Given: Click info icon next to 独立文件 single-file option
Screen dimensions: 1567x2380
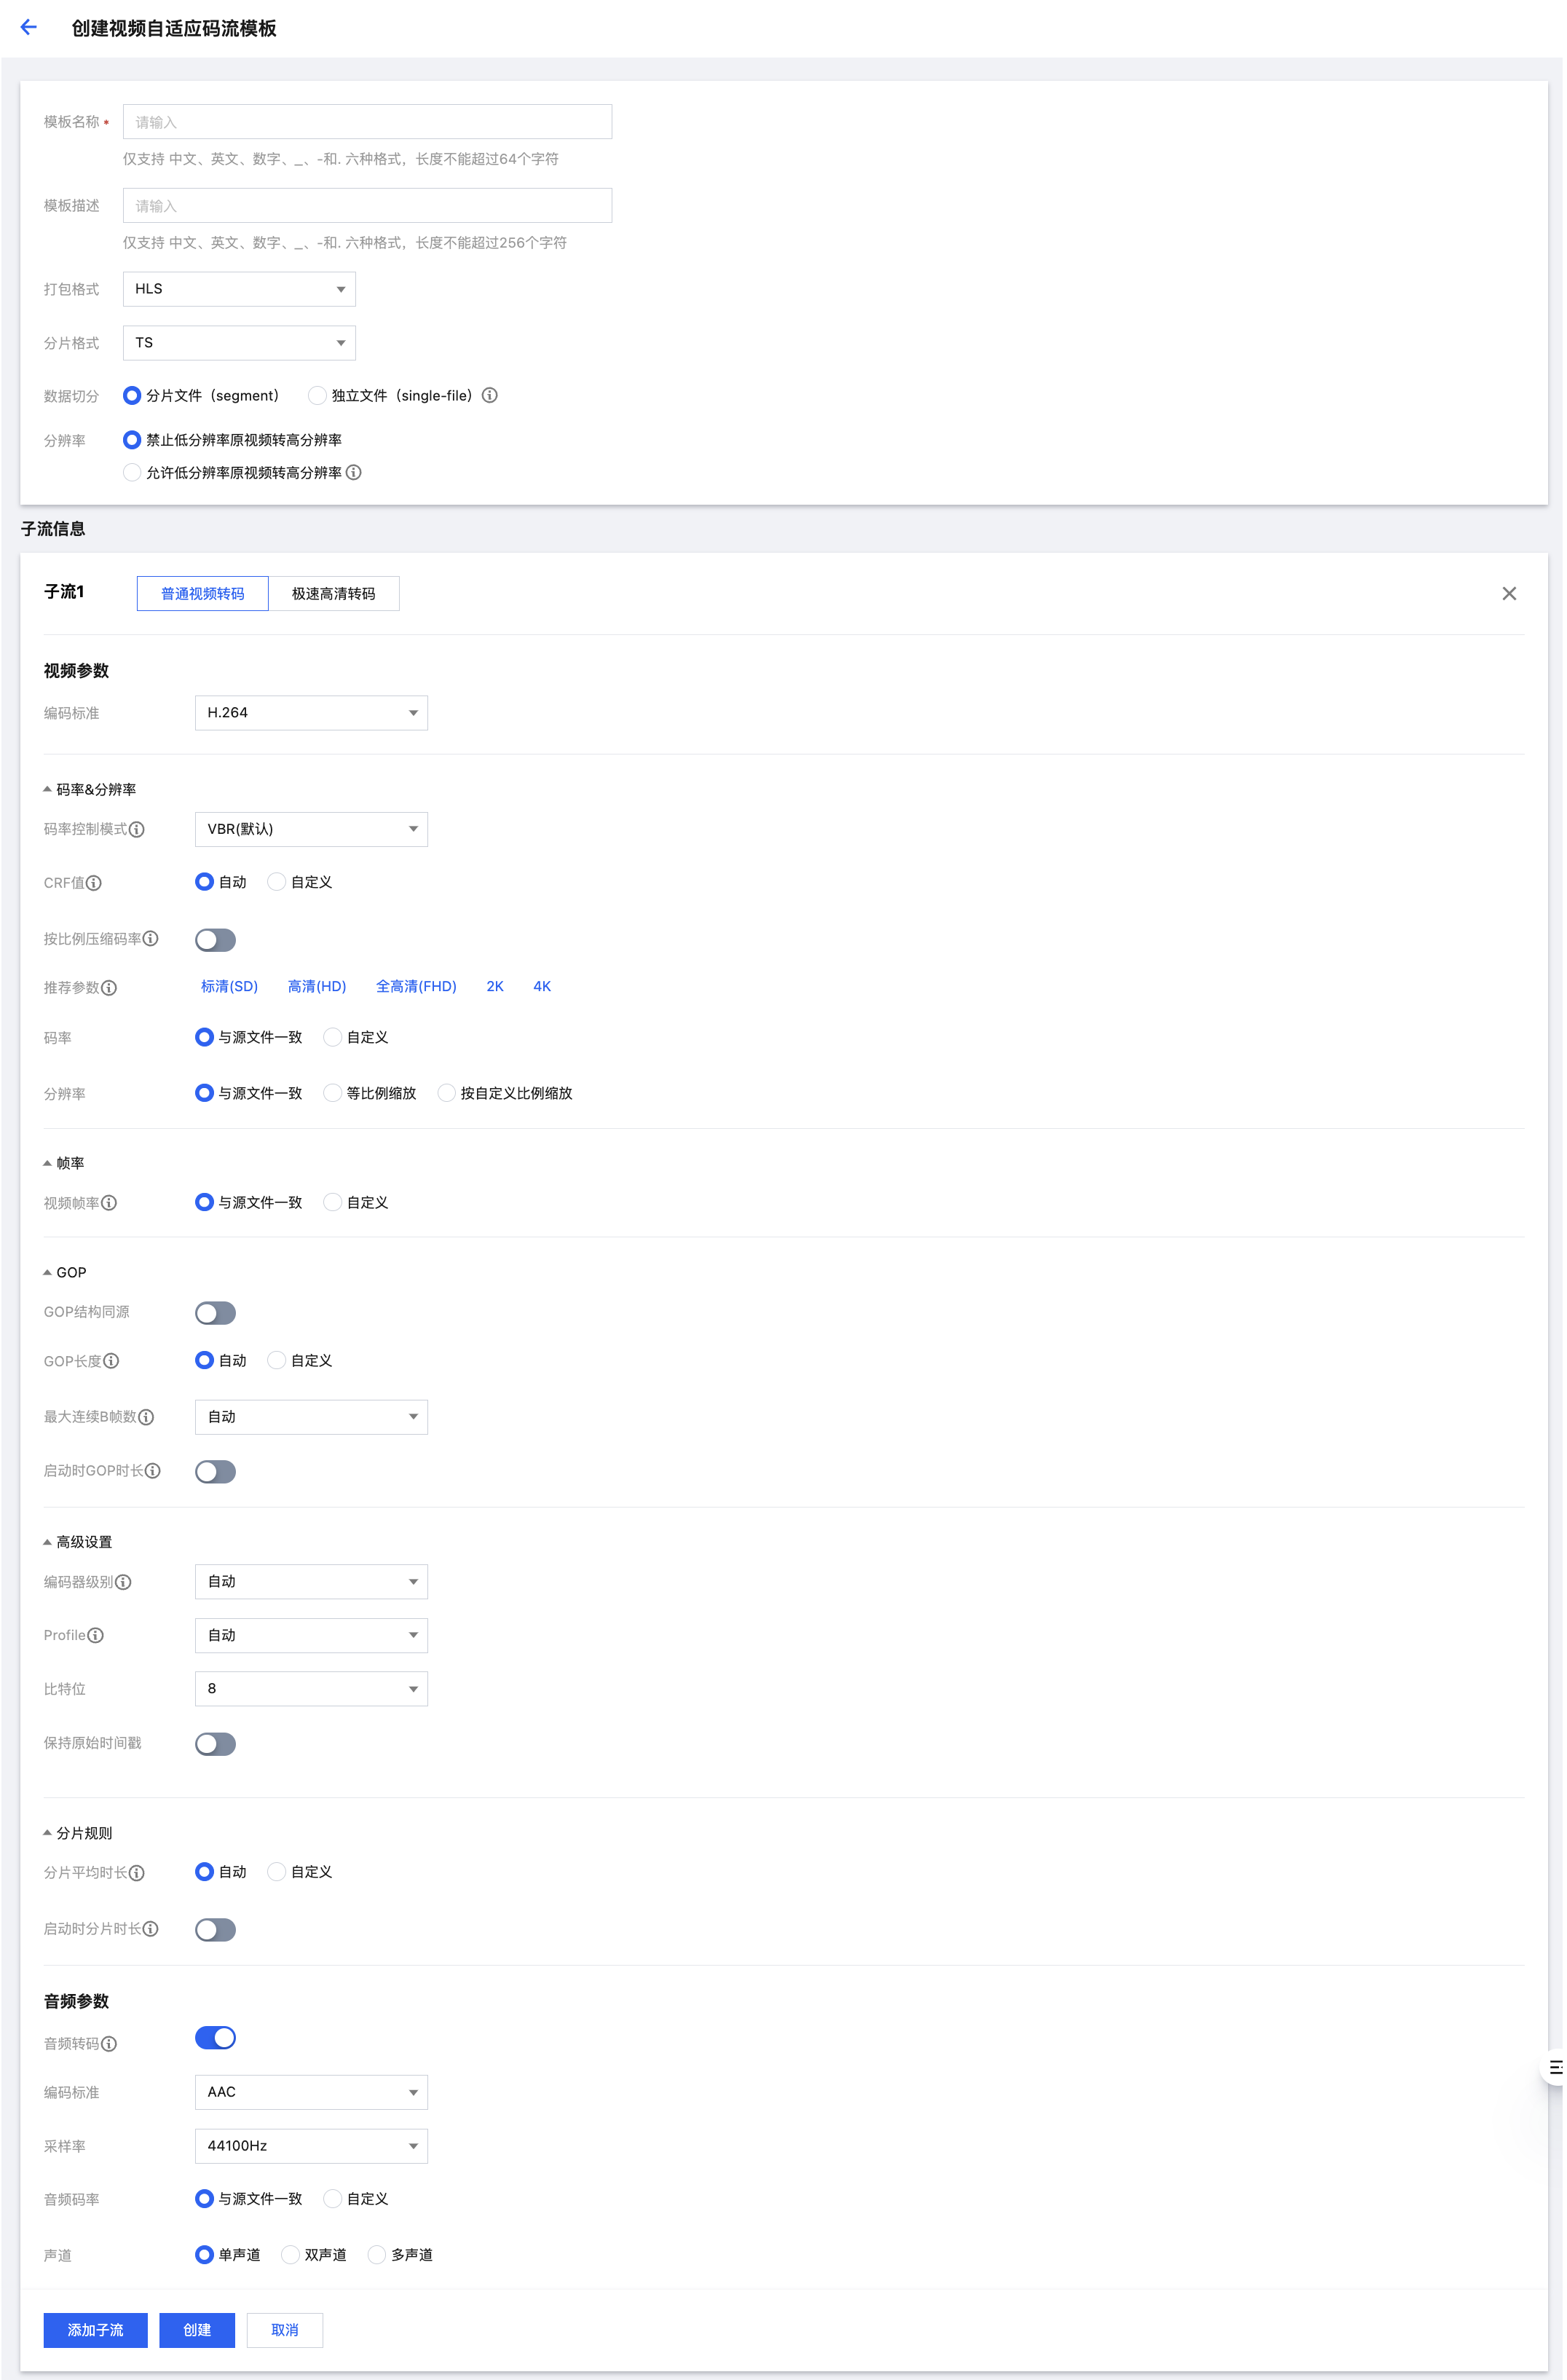Looking at the screenshot, I should [490, 395].
